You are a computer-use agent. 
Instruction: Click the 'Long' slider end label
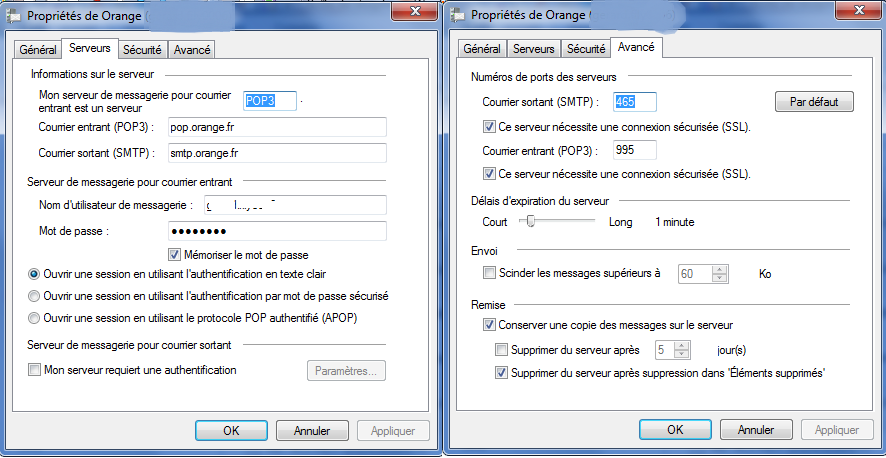pyautogui.click(x=620, y=222)
